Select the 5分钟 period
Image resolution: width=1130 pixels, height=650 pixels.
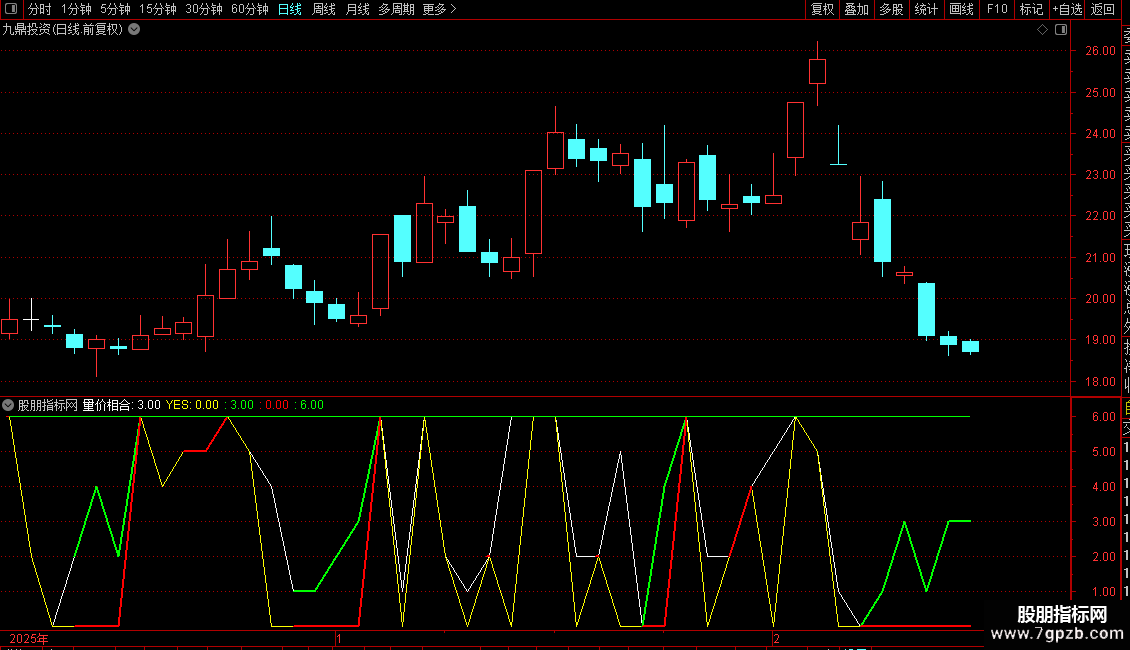click(115, 9)
